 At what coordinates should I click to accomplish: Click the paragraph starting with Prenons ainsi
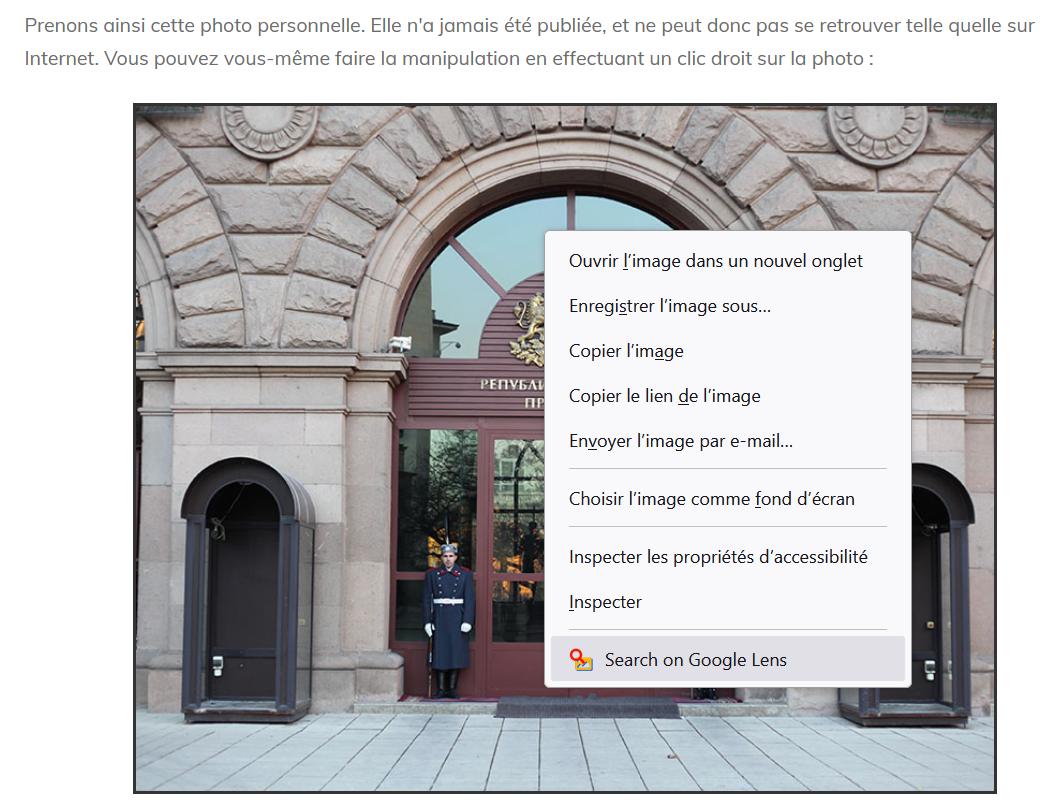click(x=529, y=42)
